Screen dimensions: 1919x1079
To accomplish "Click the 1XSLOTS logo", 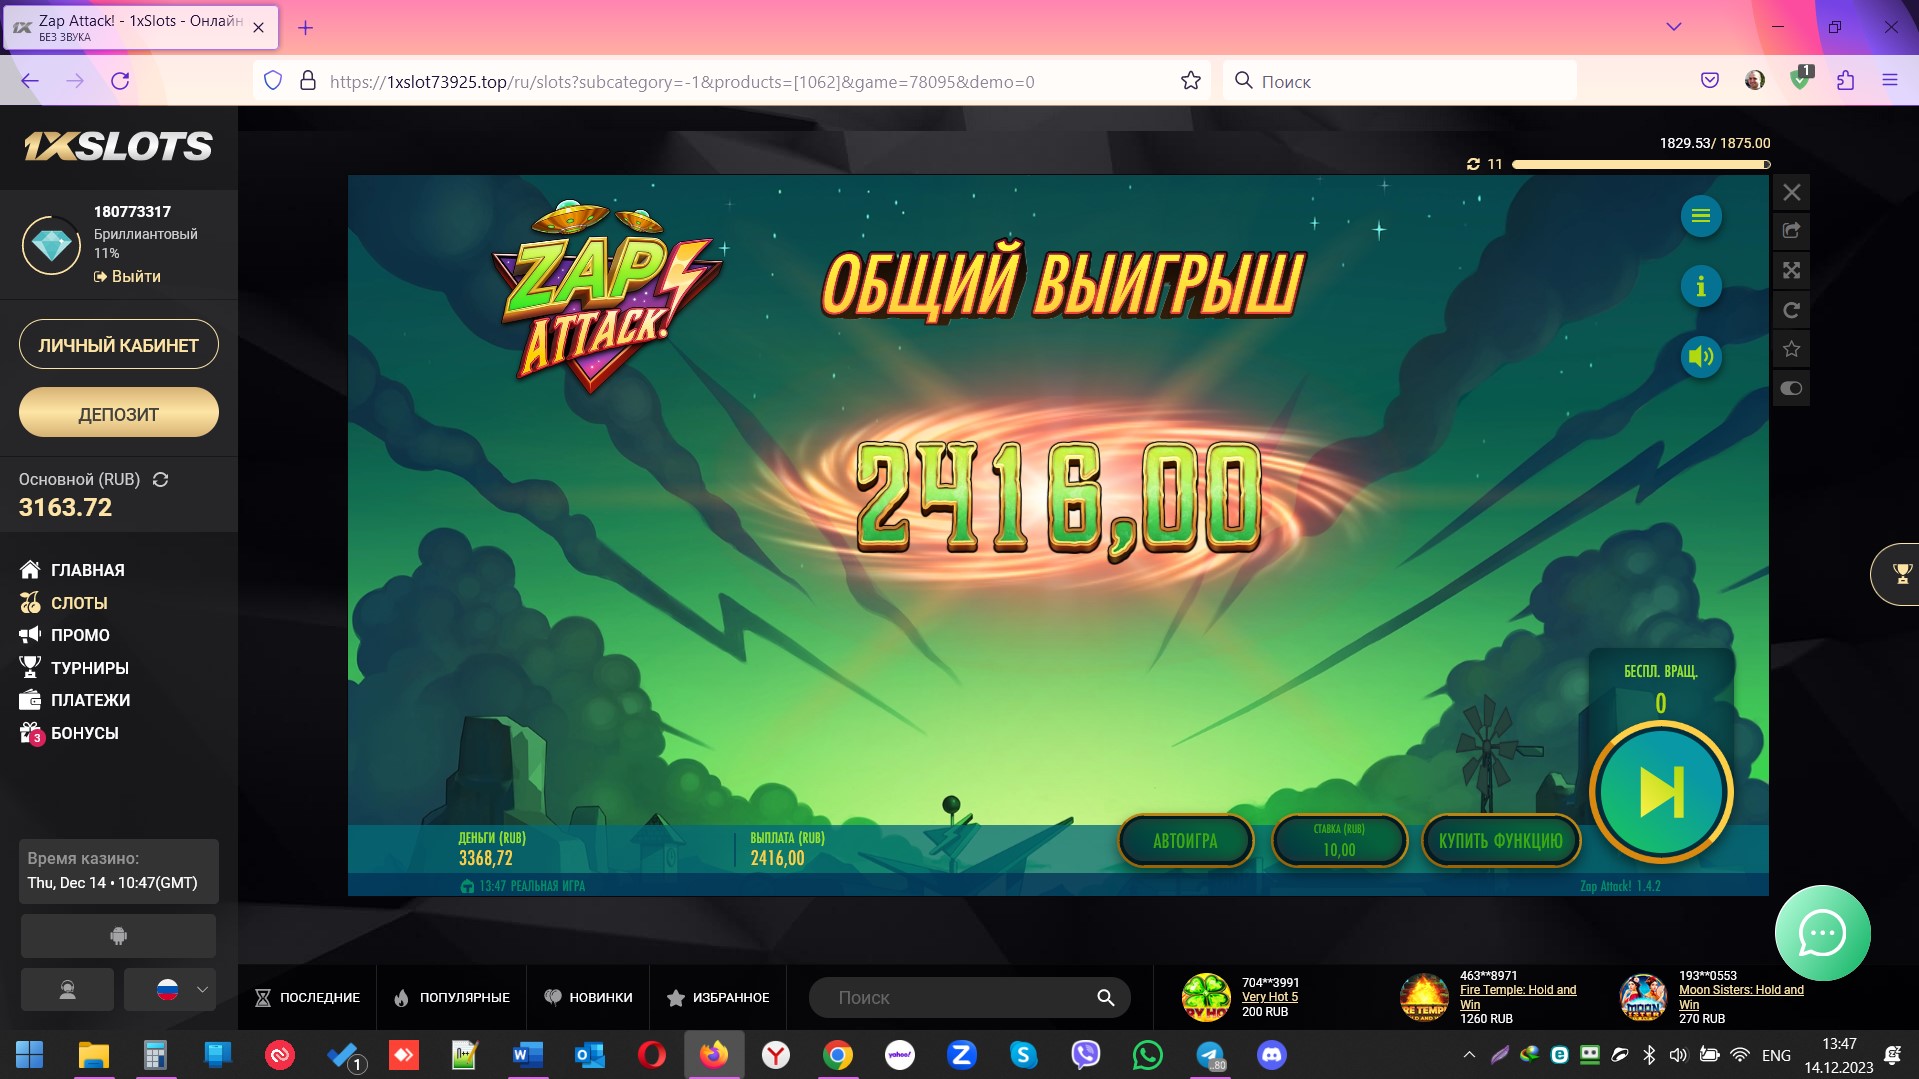I will click(118, 147).
